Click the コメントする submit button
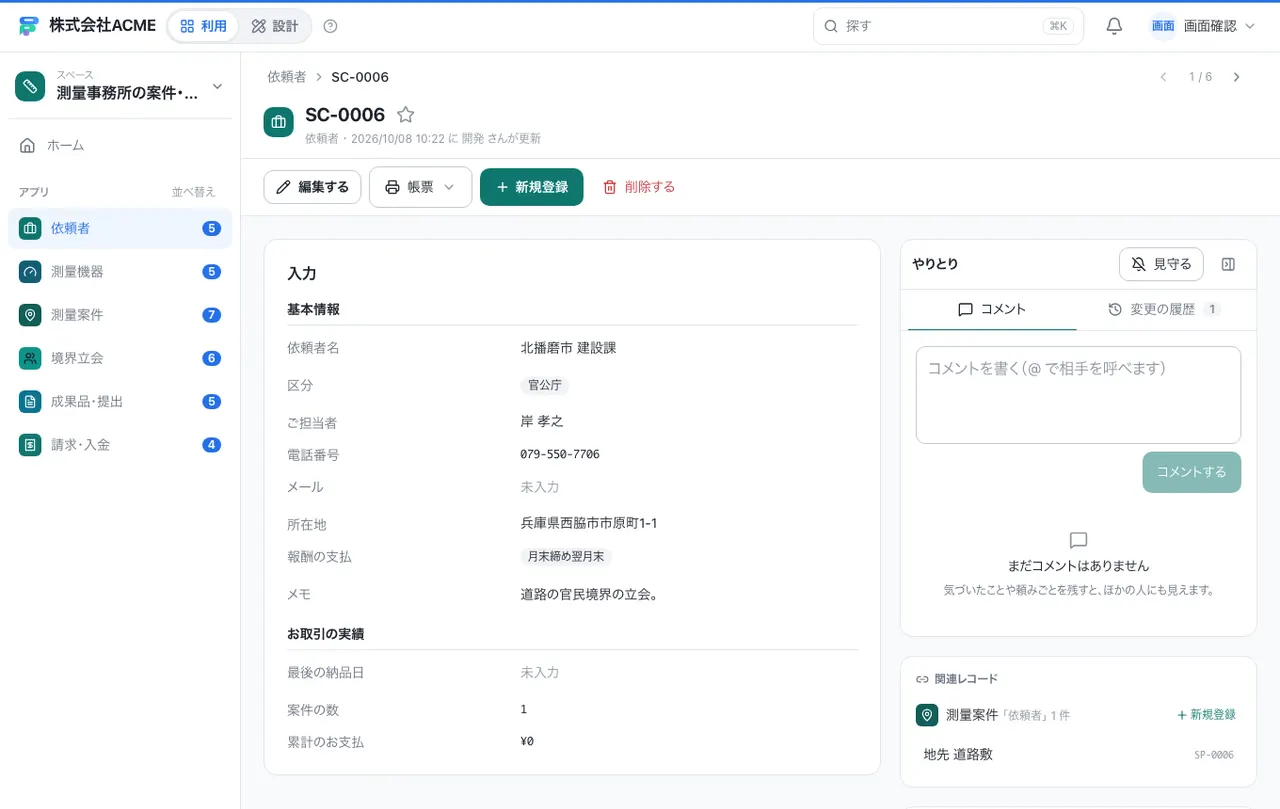 pos(1191,472)
